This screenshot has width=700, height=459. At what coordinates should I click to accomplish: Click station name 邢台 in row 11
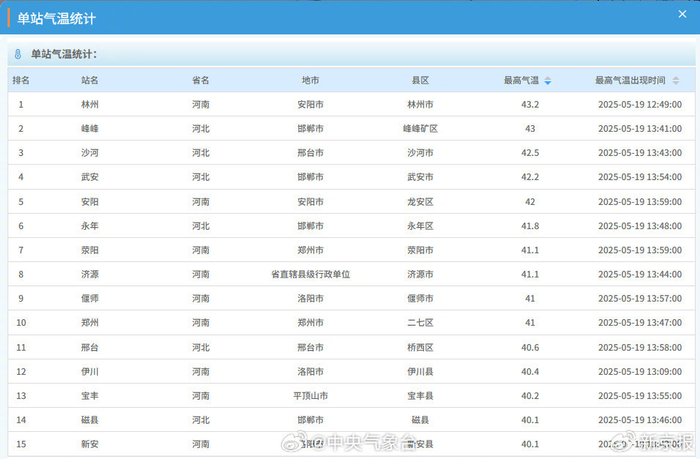[90, 347]
